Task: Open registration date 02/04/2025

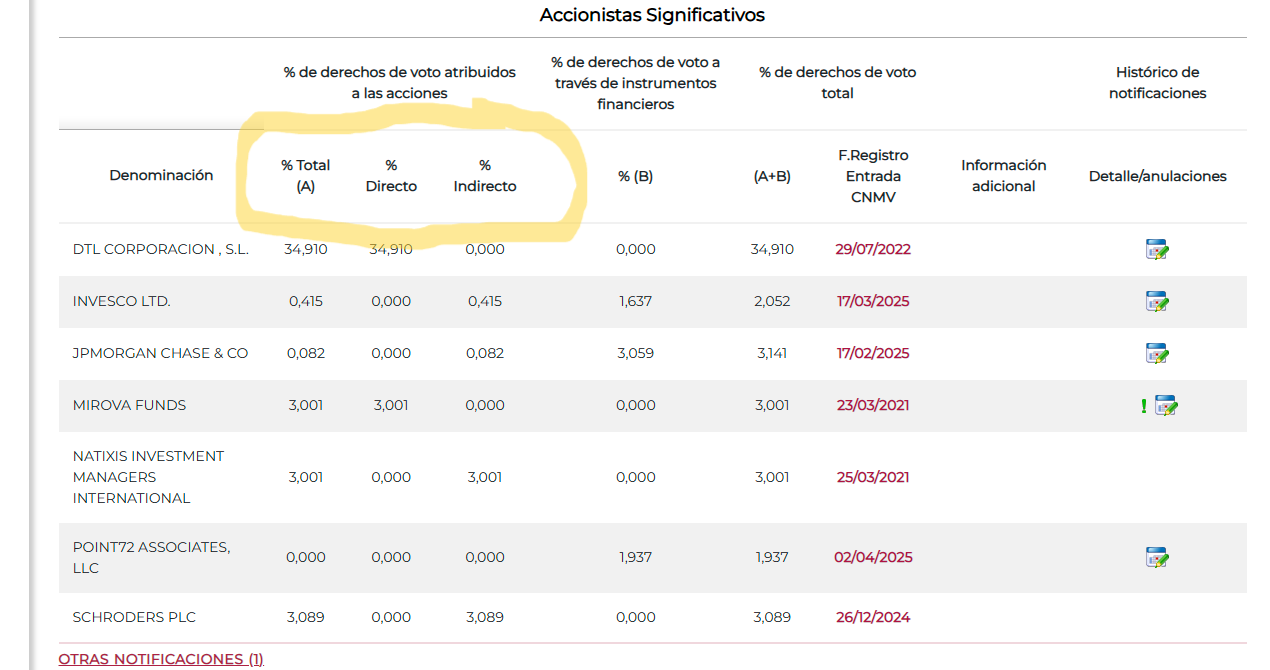Action: click(873, 557)
